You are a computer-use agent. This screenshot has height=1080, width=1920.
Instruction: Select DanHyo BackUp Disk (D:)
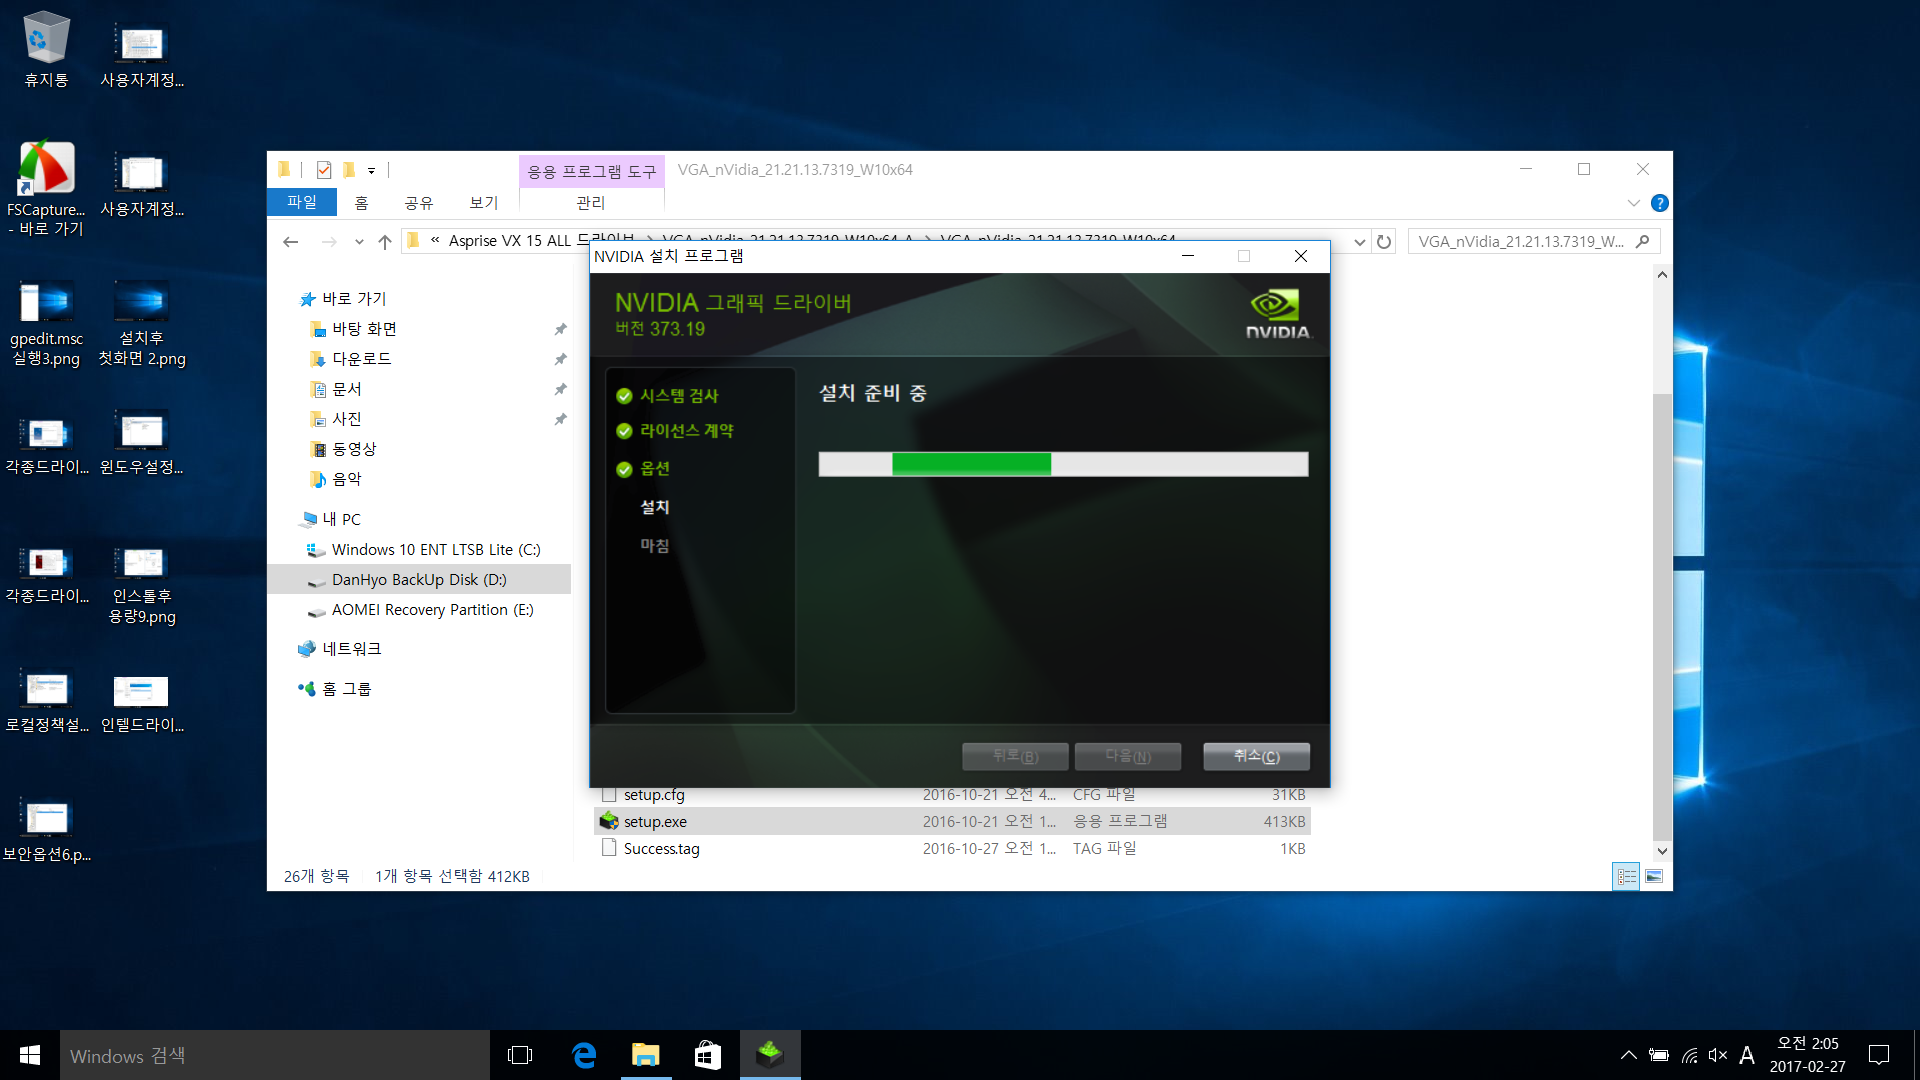(419, 580)
